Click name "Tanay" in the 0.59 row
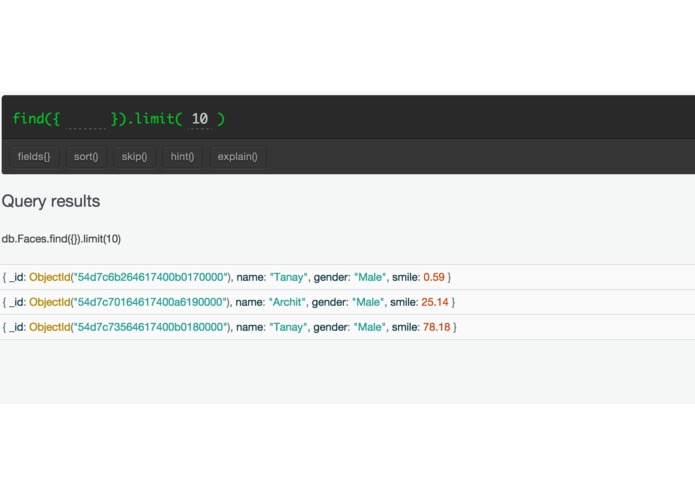The width and height of the screenshot is (695, 494). 289,277
